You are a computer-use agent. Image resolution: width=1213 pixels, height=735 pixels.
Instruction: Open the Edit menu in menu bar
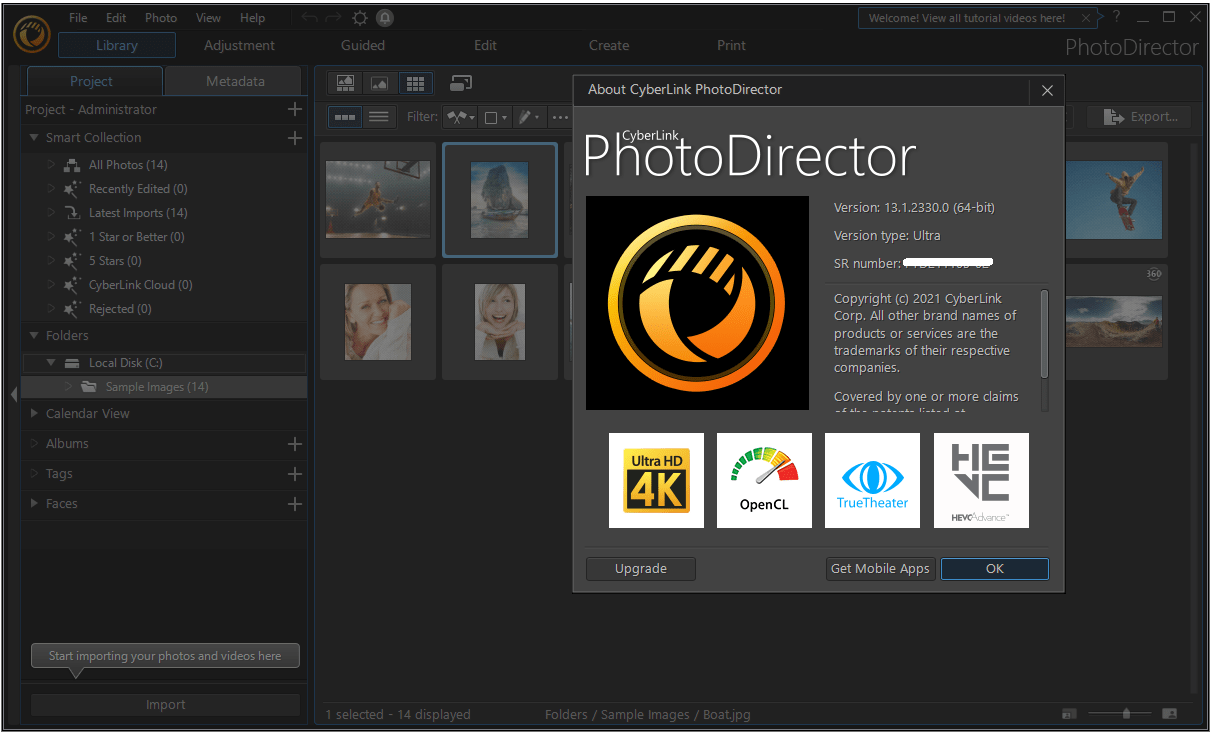116,18
